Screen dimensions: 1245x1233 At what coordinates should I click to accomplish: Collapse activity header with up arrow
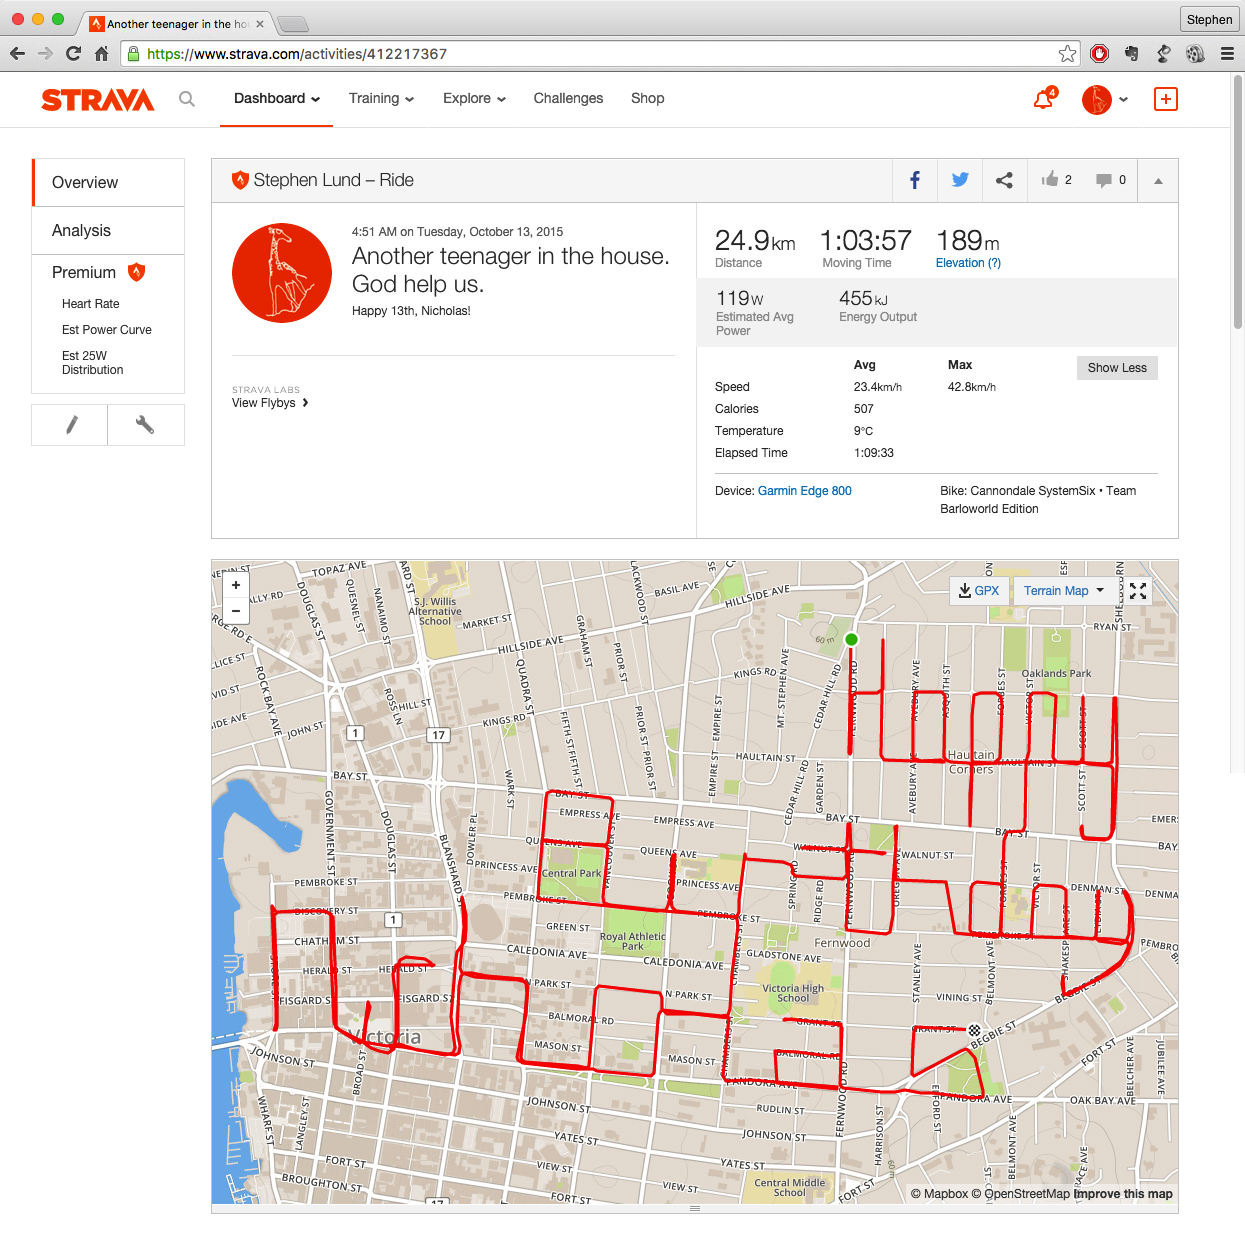(1158, 181)
